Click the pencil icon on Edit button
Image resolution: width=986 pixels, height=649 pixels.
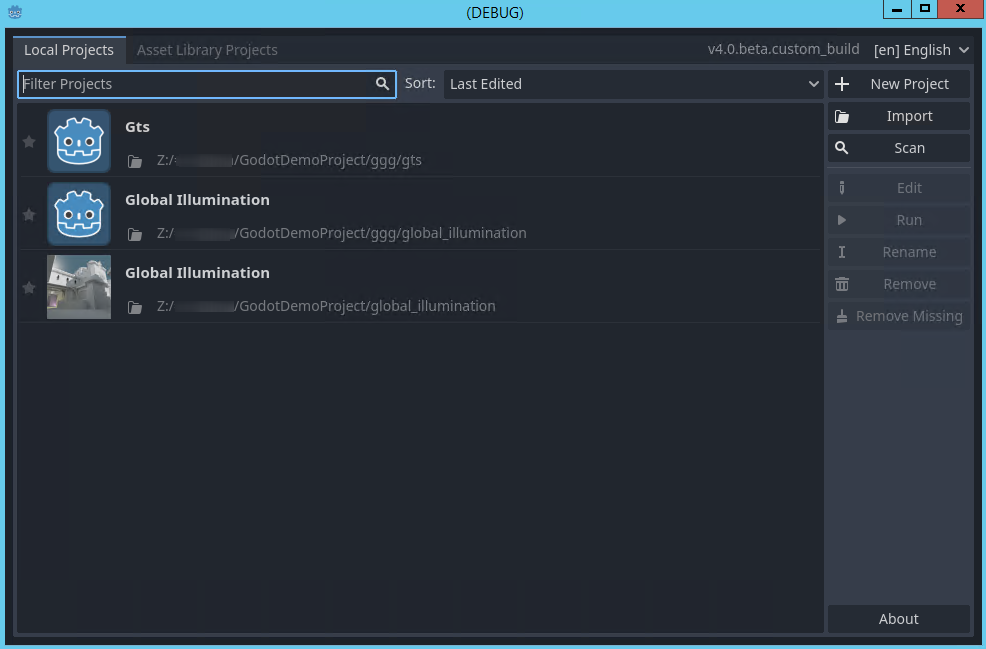842,188
